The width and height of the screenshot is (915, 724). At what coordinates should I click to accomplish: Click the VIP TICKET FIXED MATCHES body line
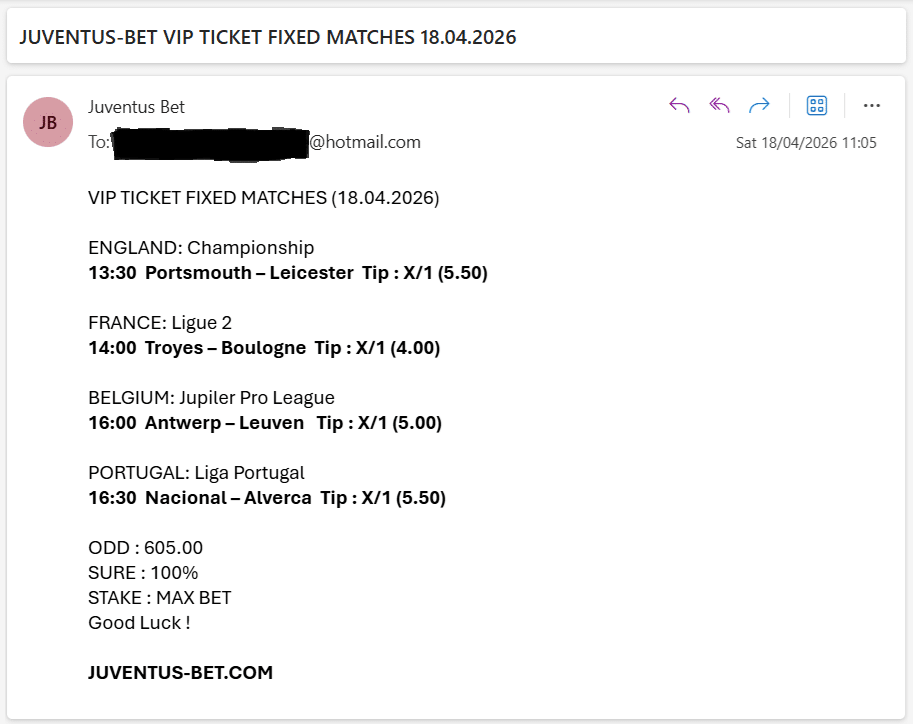[x=264, y=198]
